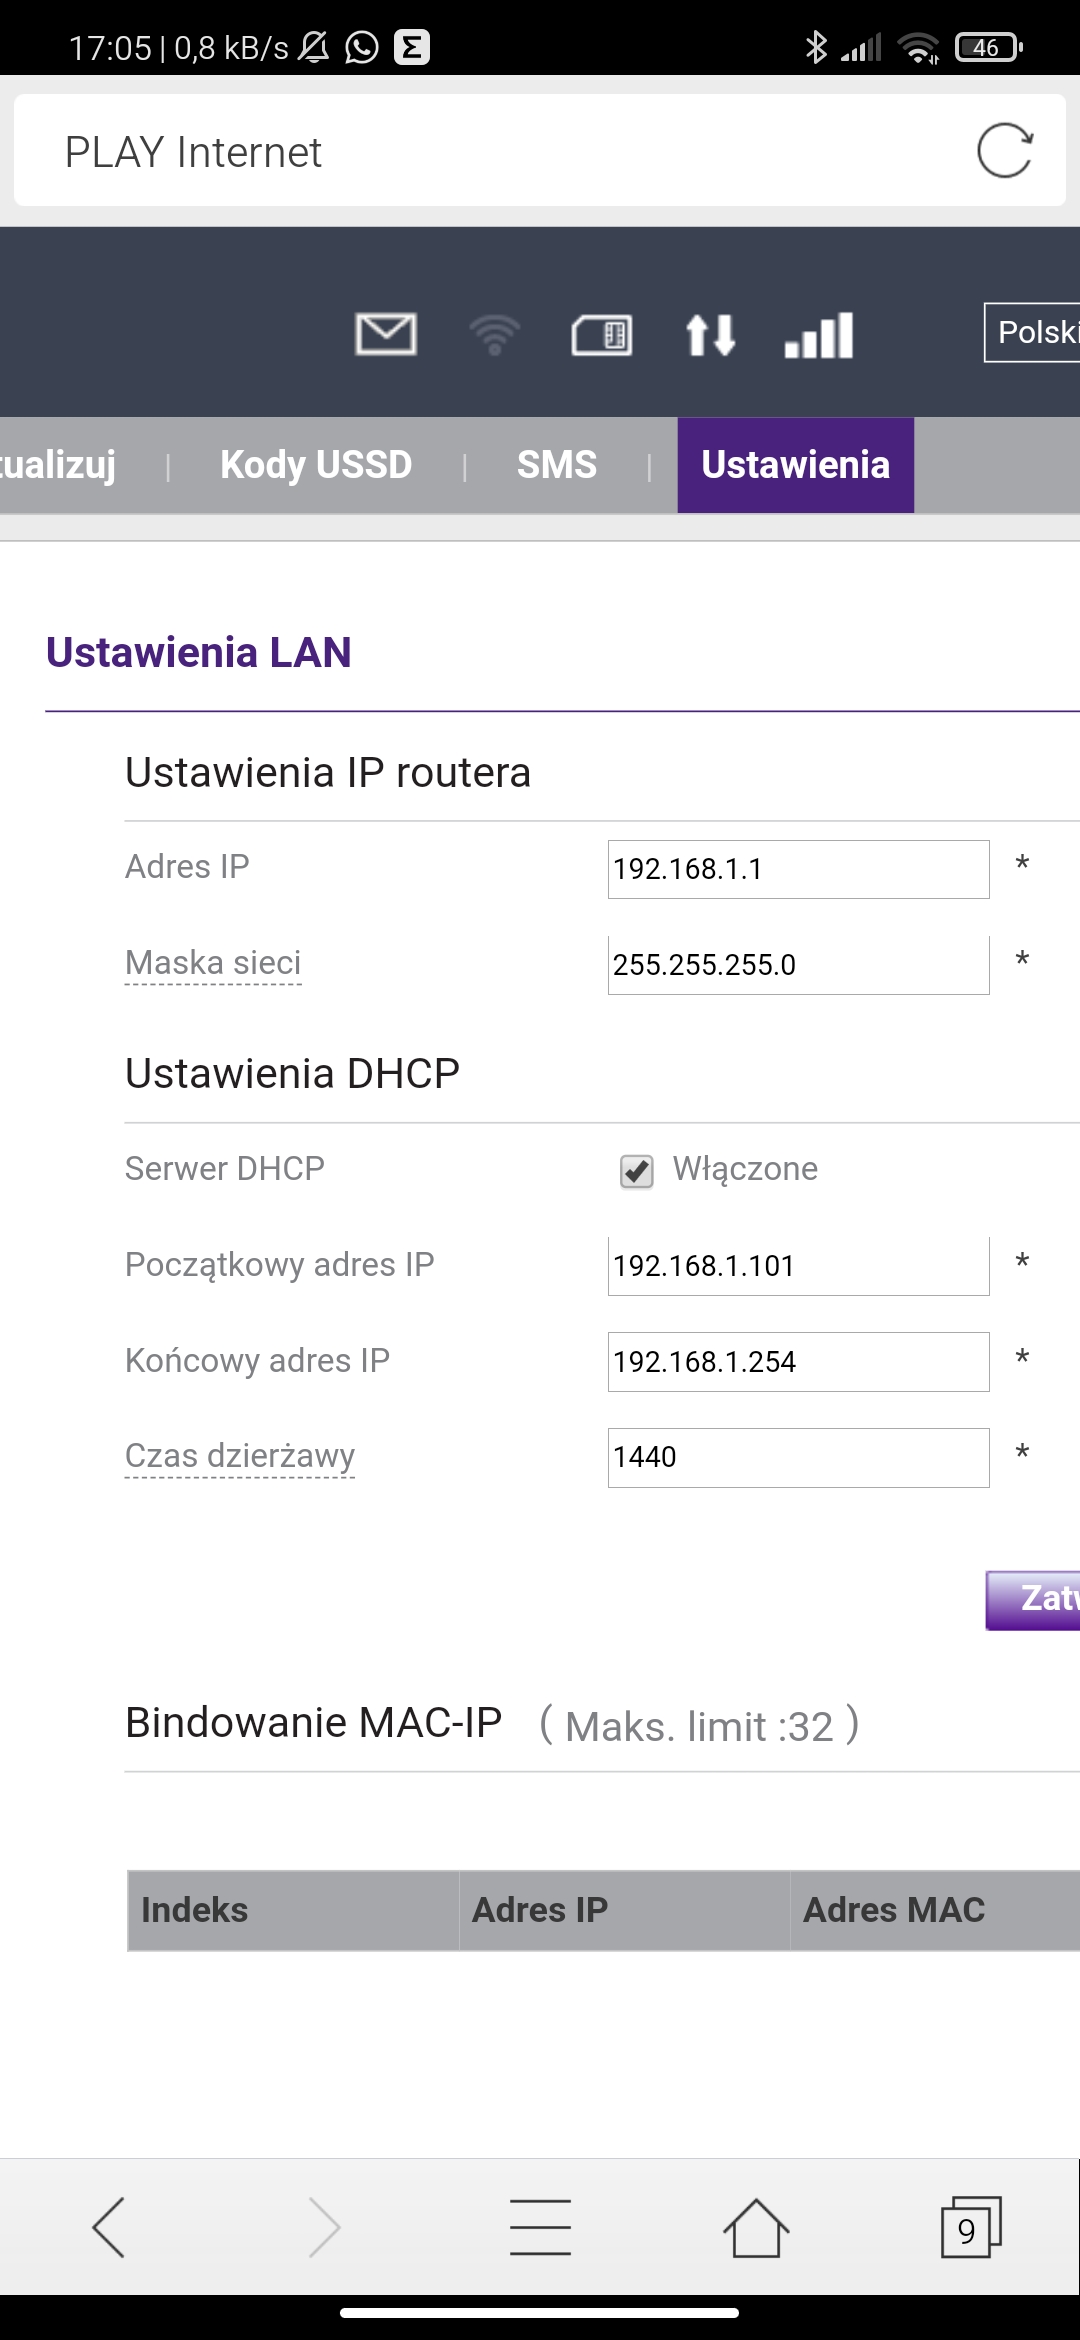This screenshot has height=2340, width=1080.
Task: Open the Polski language dropdown
Action: coord(1032,332)
